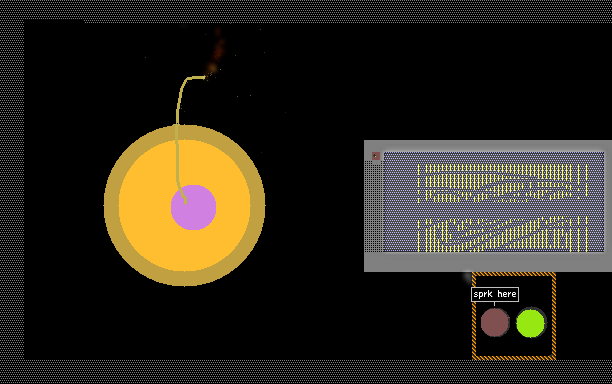The height and width of the screenshot is (384, 612).
Task: Click the small red square on gray panel
Action: point(375,156)
